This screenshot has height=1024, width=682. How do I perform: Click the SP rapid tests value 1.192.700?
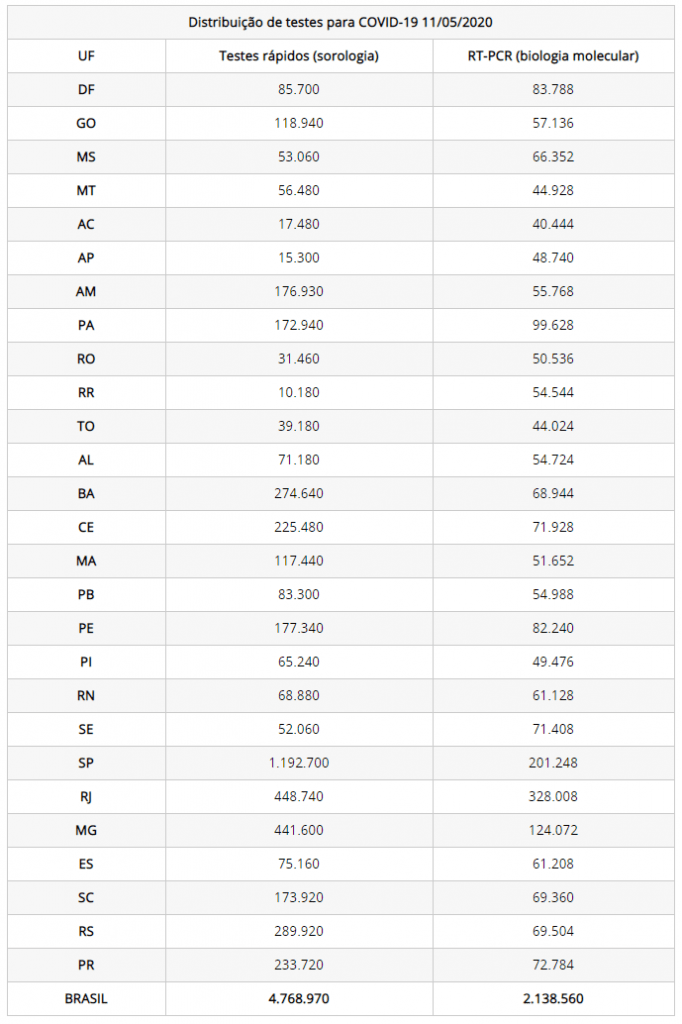pyautogui.click(x=299, y=763)
